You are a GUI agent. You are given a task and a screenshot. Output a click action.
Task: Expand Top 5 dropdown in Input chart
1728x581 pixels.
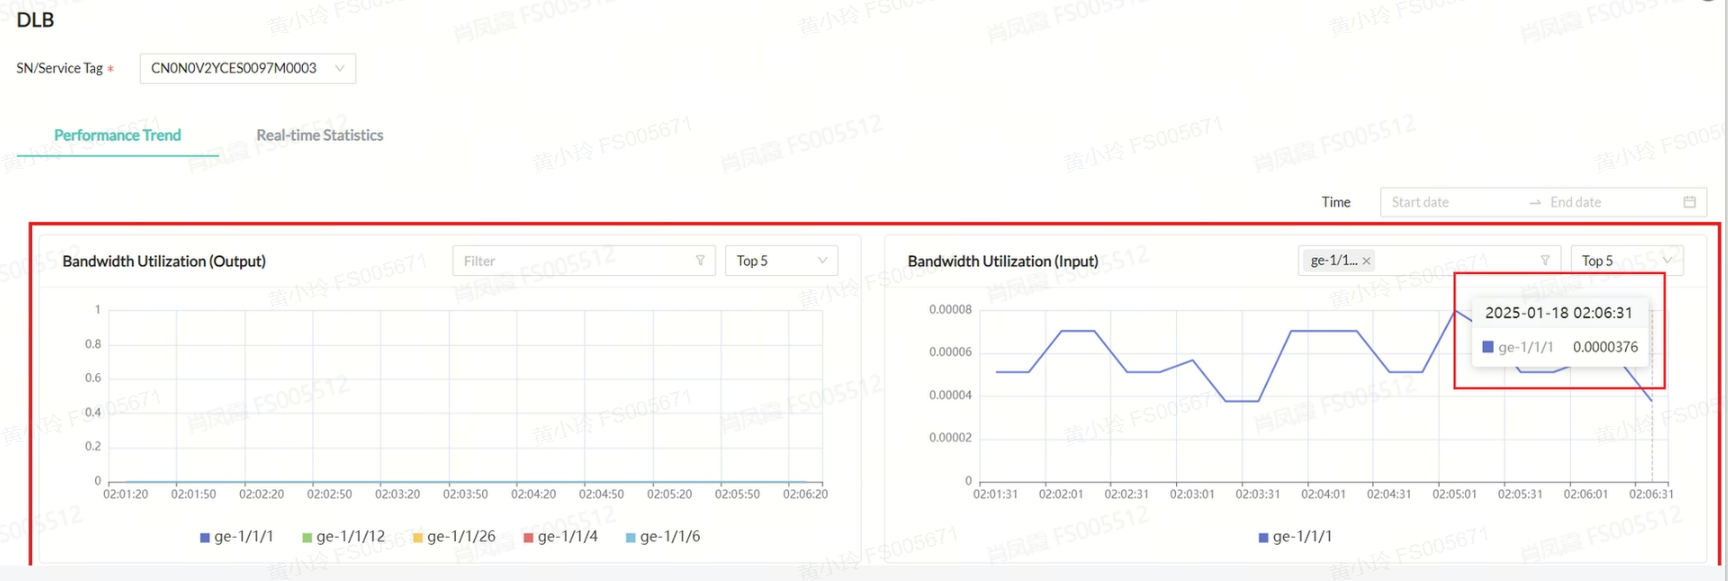point(1626,261)
